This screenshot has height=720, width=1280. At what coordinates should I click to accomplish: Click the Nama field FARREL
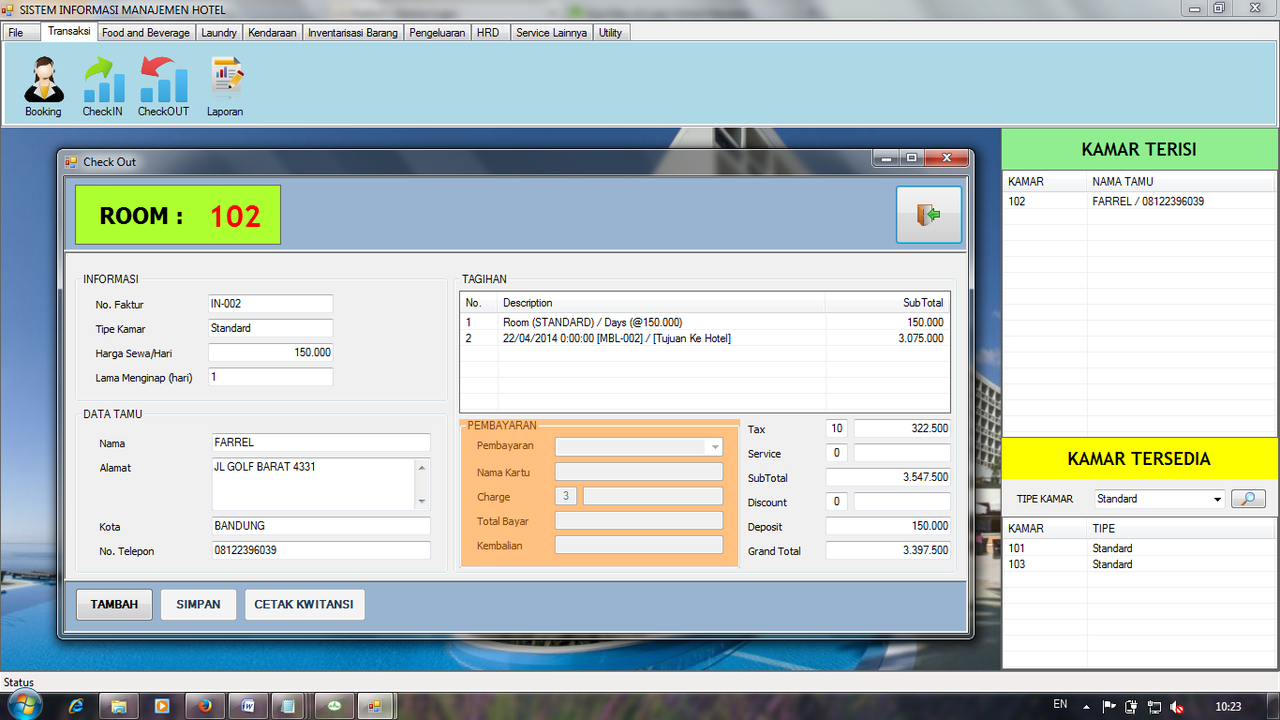coord(321,443)
